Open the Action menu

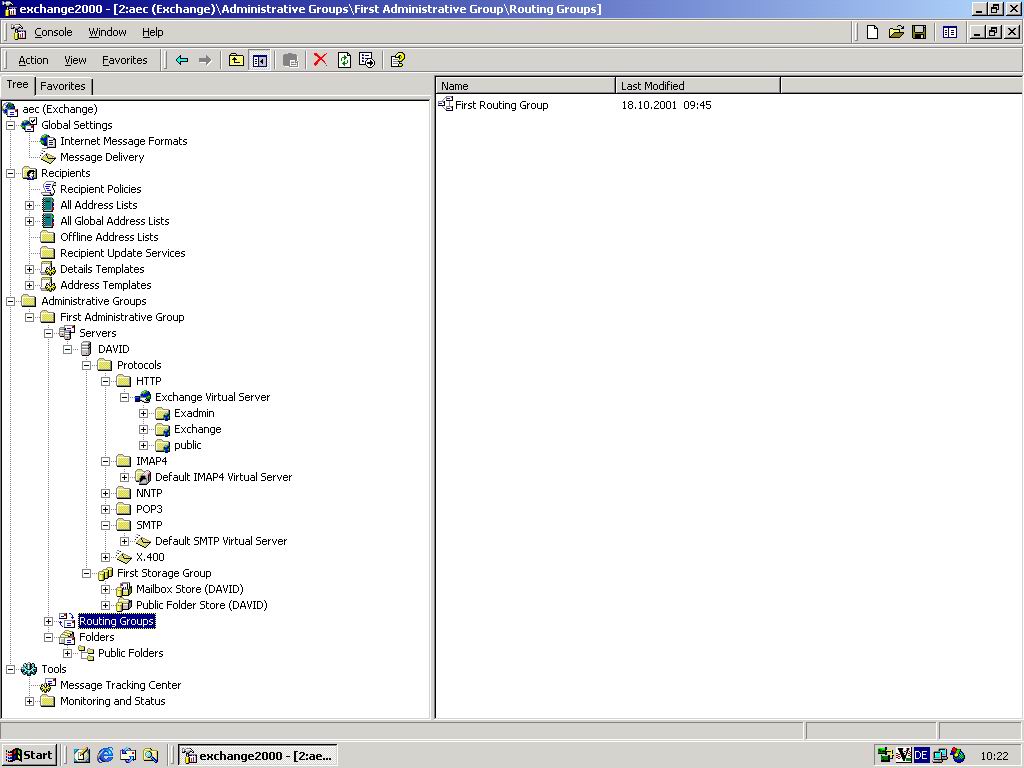point(33,60)
